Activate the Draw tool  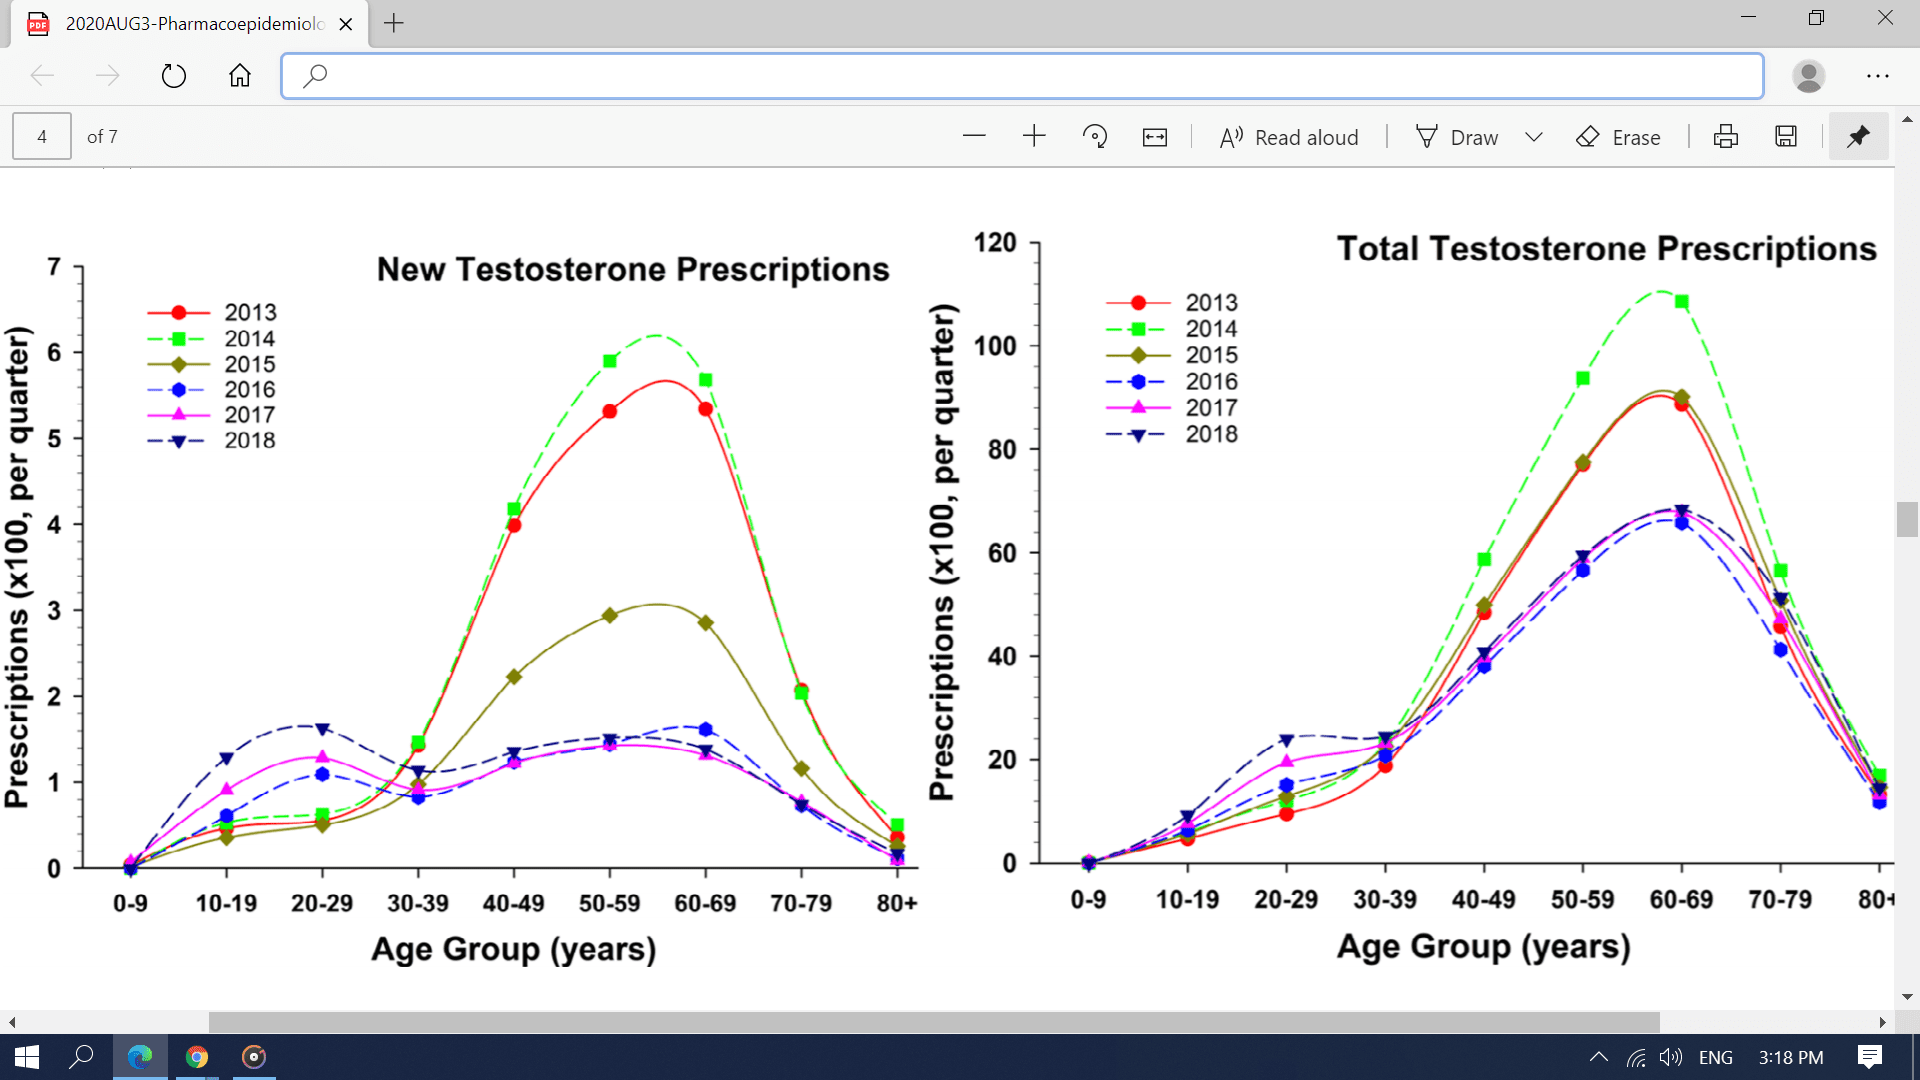click(1457, 137)
